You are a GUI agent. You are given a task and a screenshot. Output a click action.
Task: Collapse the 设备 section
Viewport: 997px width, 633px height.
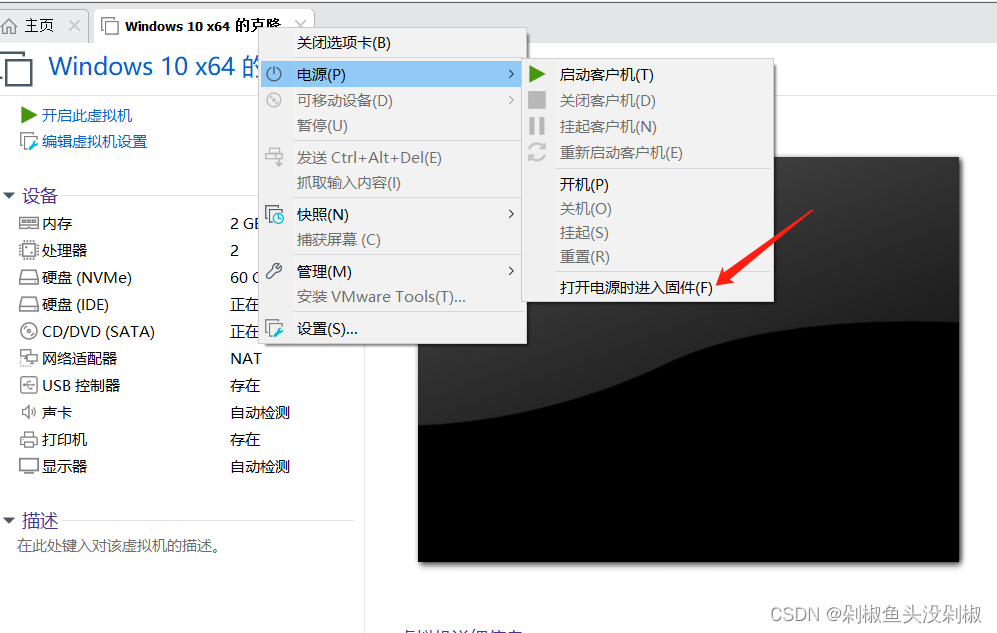click(x=9, y=195)
